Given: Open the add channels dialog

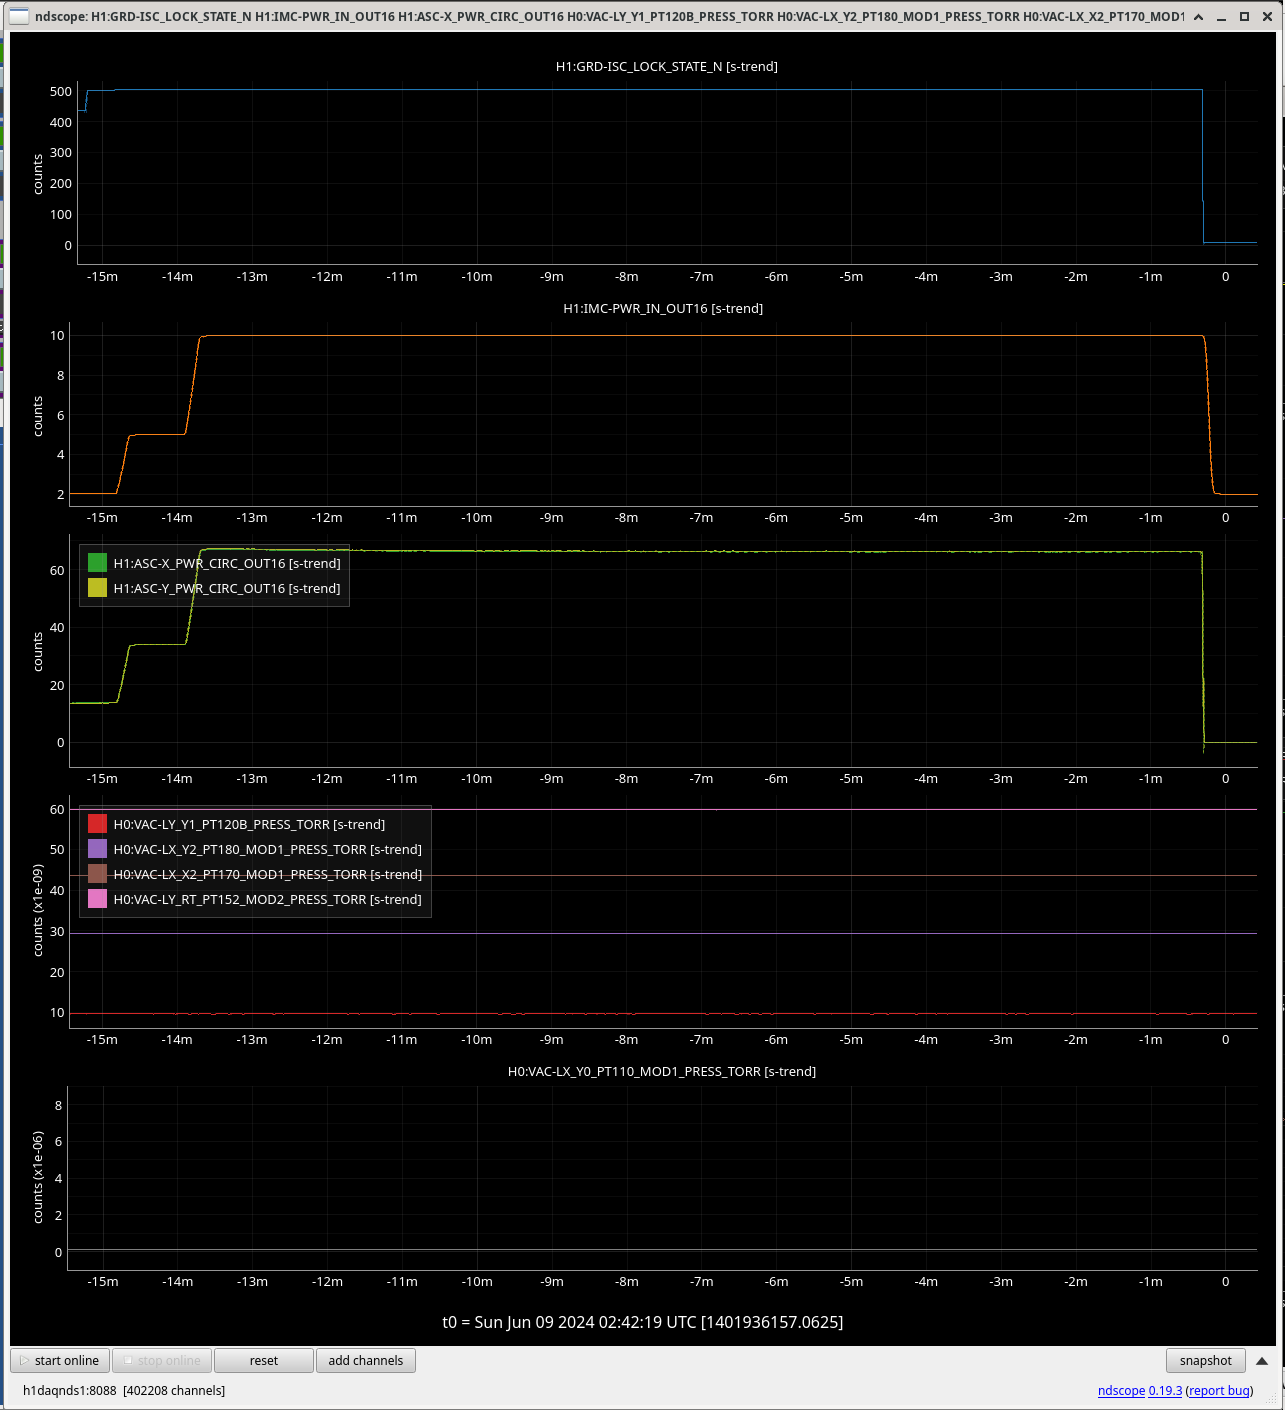Looking at the screenshot, I should coord(366,1360).
